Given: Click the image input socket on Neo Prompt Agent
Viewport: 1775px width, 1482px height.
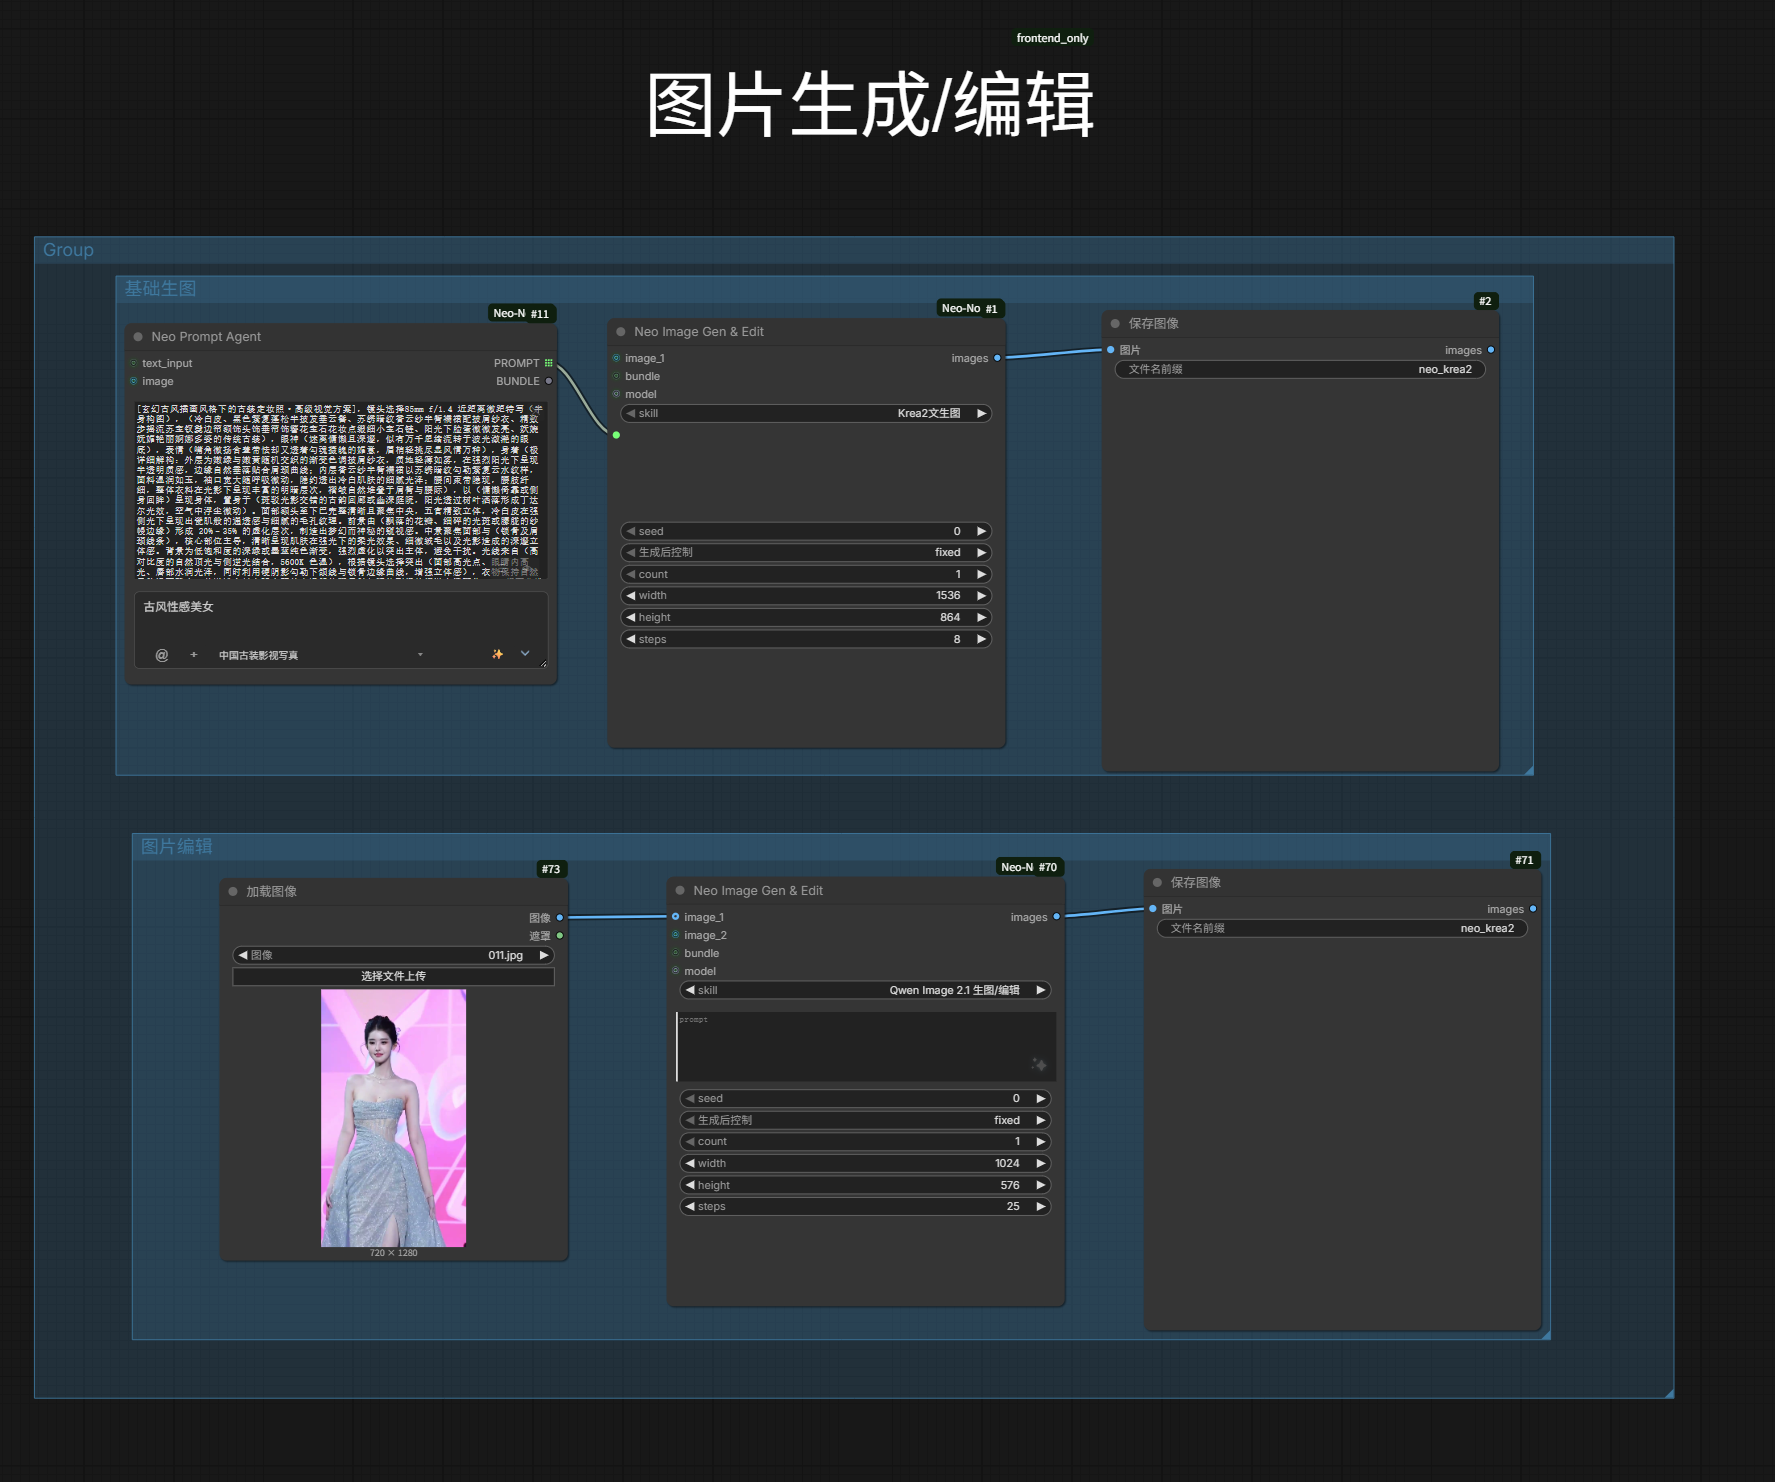Looking at the screenshot, I should [x=134, y=381].
